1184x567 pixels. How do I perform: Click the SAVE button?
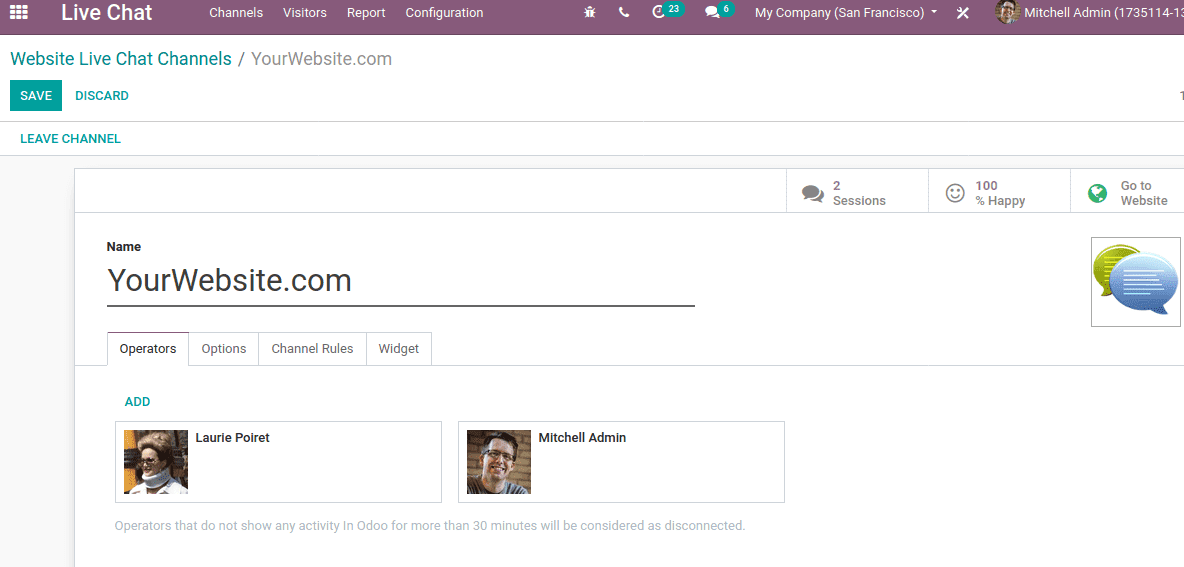pyautogui.click(x=35, y=96)
